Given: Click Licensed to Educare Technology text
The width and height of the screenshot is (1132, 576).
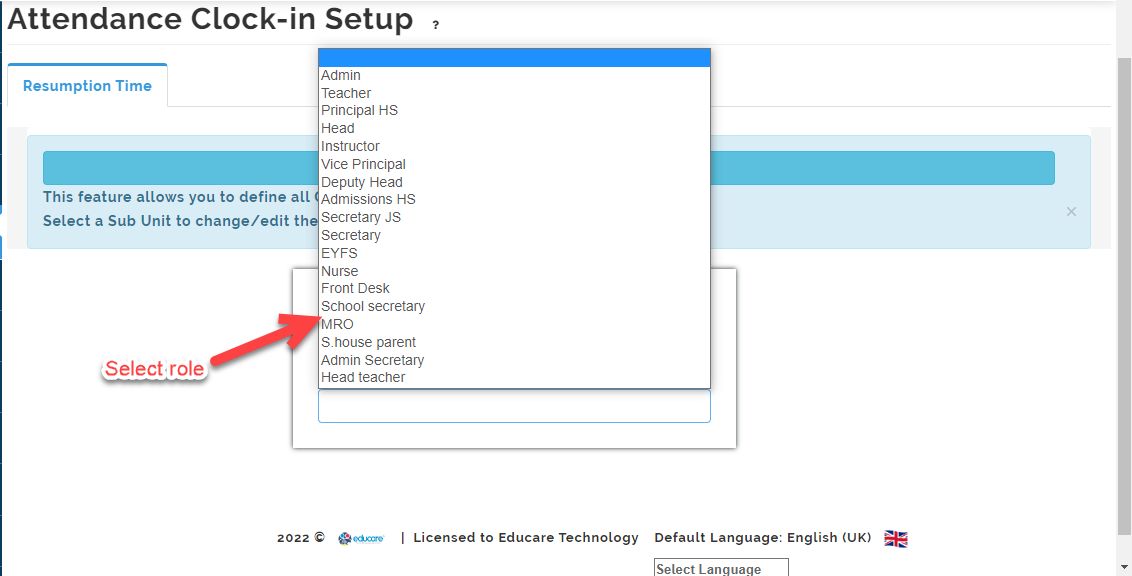Looking at the screenshot, I should 526,538.
